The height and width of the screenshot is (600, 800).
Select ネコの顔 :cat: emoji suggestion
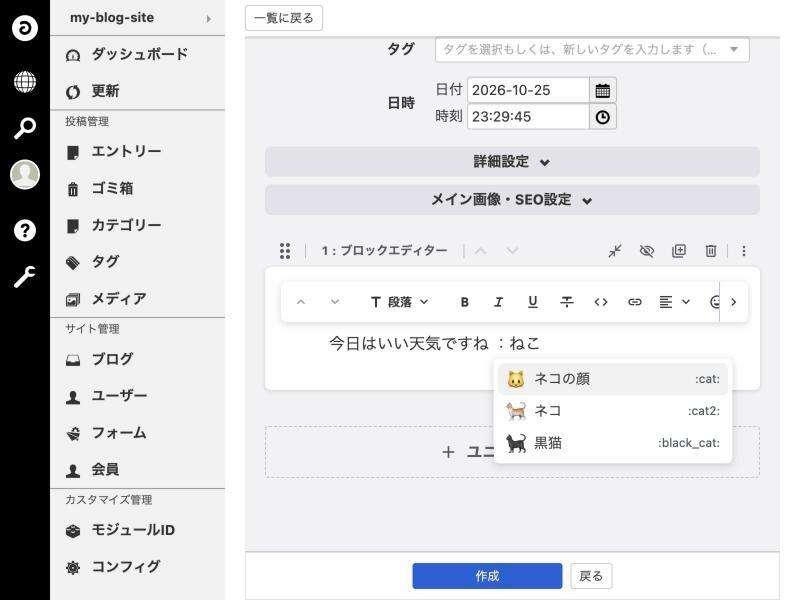click(x=613, y=379)
